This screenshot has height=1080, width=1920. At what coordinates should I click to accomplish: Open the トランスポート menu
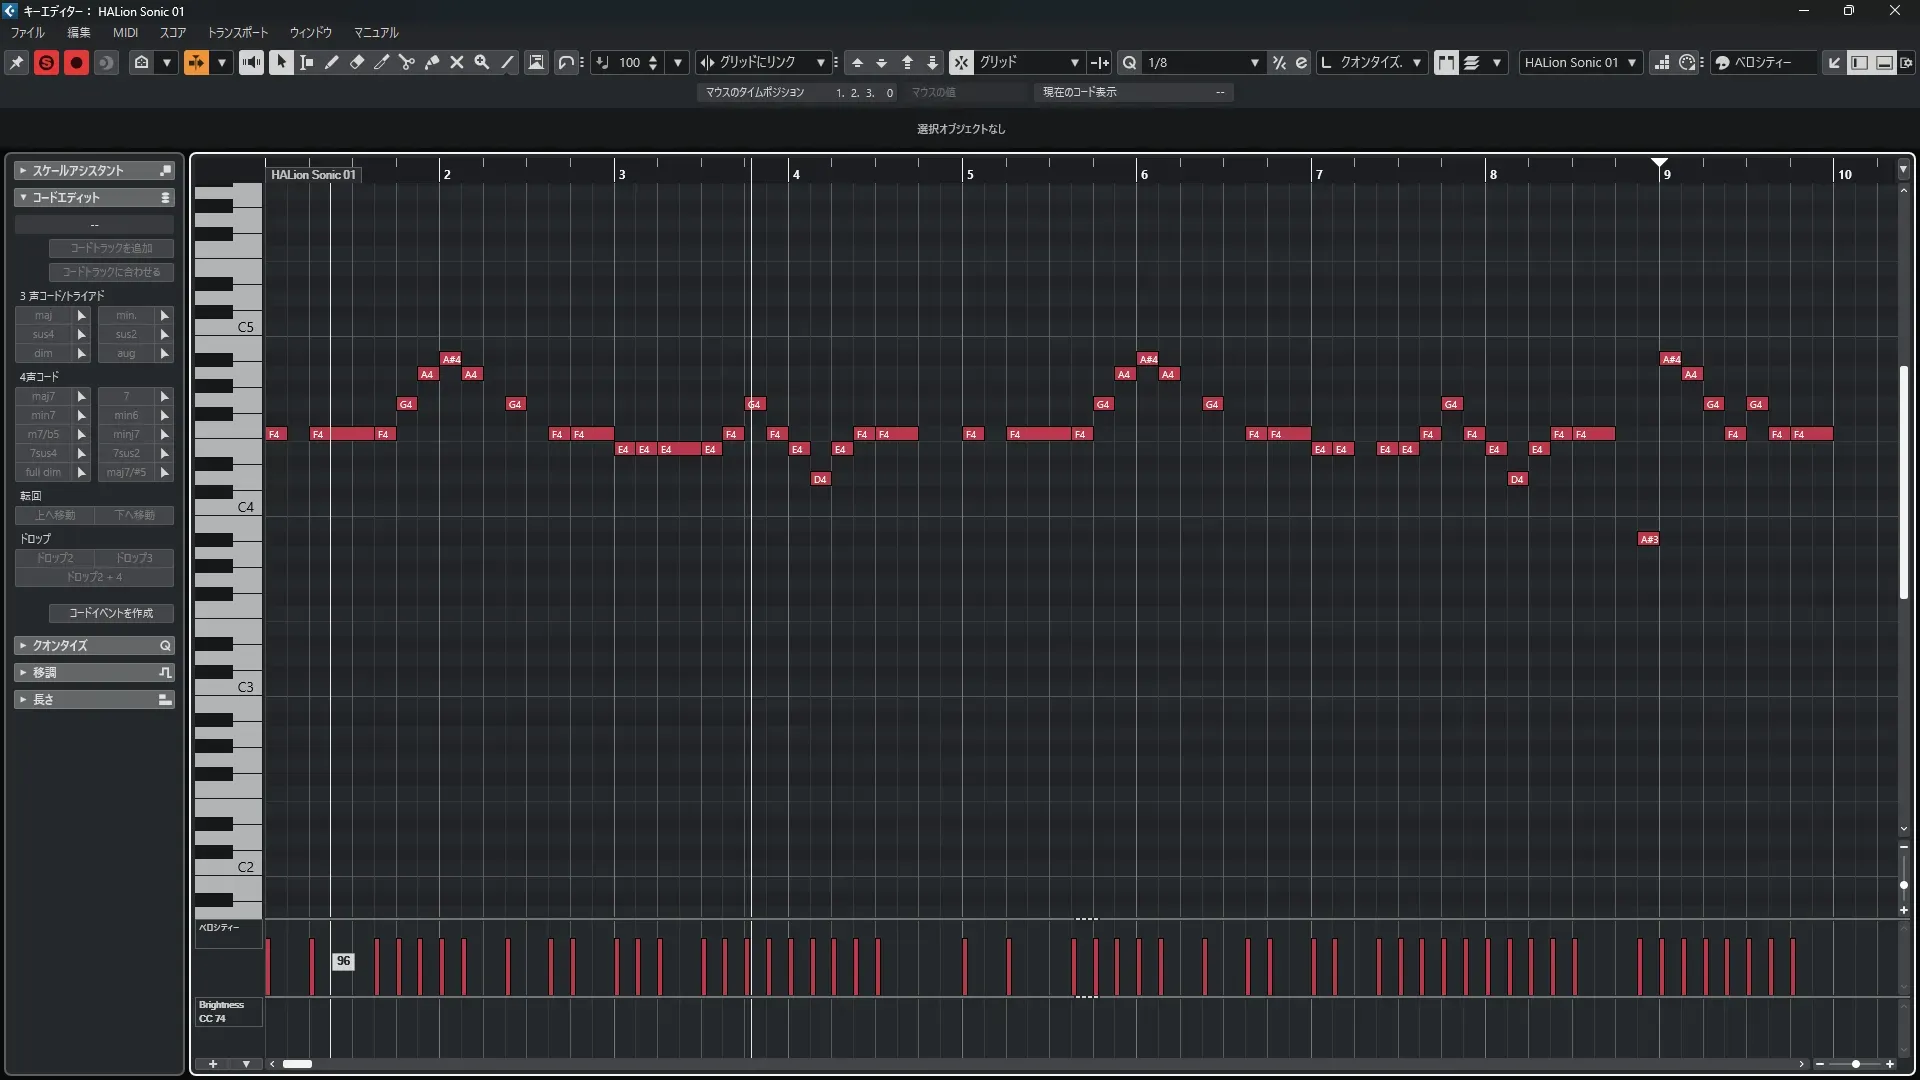238,32
